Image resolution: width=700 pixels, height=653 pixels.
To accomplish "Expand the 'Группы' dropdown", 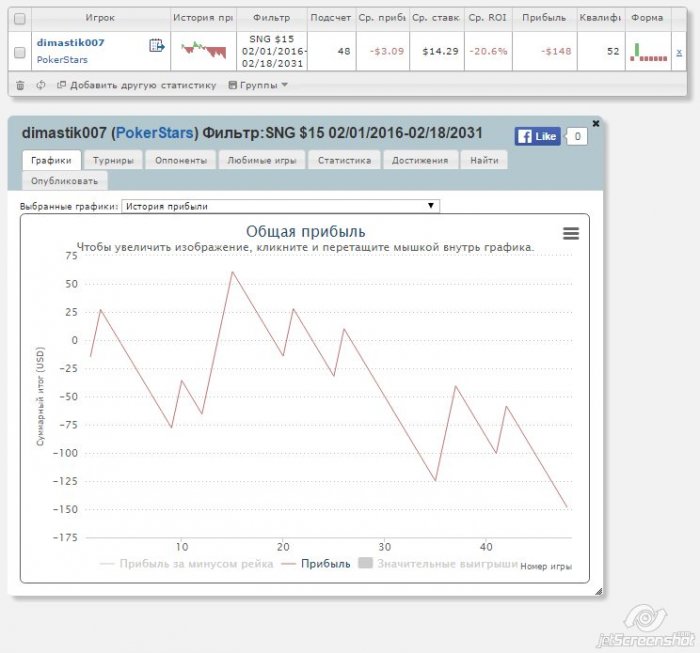I will coord(258,85).
